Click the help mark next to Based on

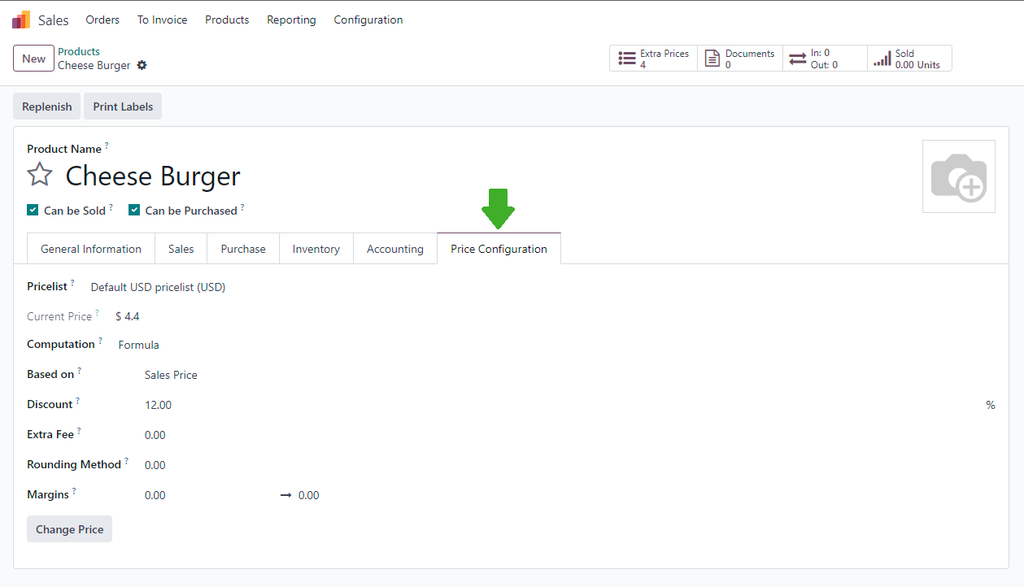tap(80, 370)
